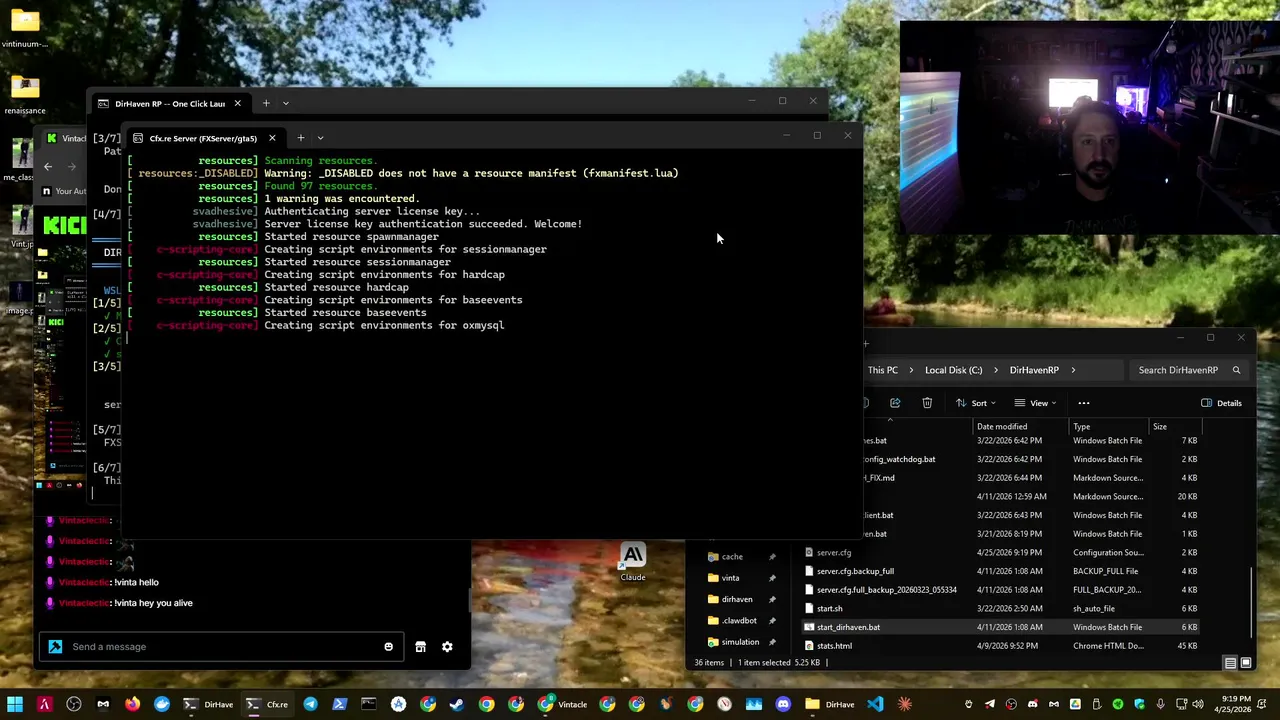
Task: Close the DirHaven RP launcher tab
Action: (237, 103)
